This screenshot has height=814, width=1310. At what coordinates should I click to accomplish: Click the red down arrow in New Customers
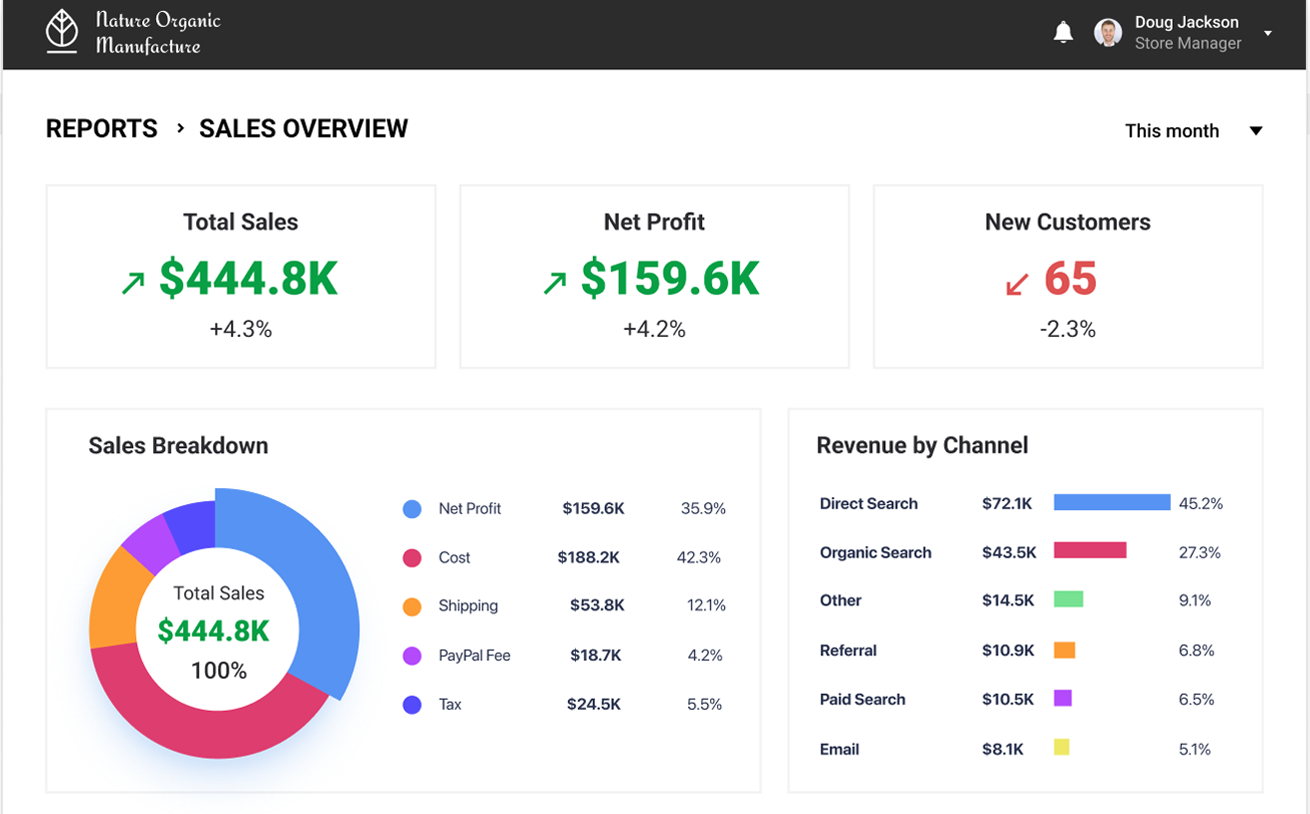[x=1017, y=285]
